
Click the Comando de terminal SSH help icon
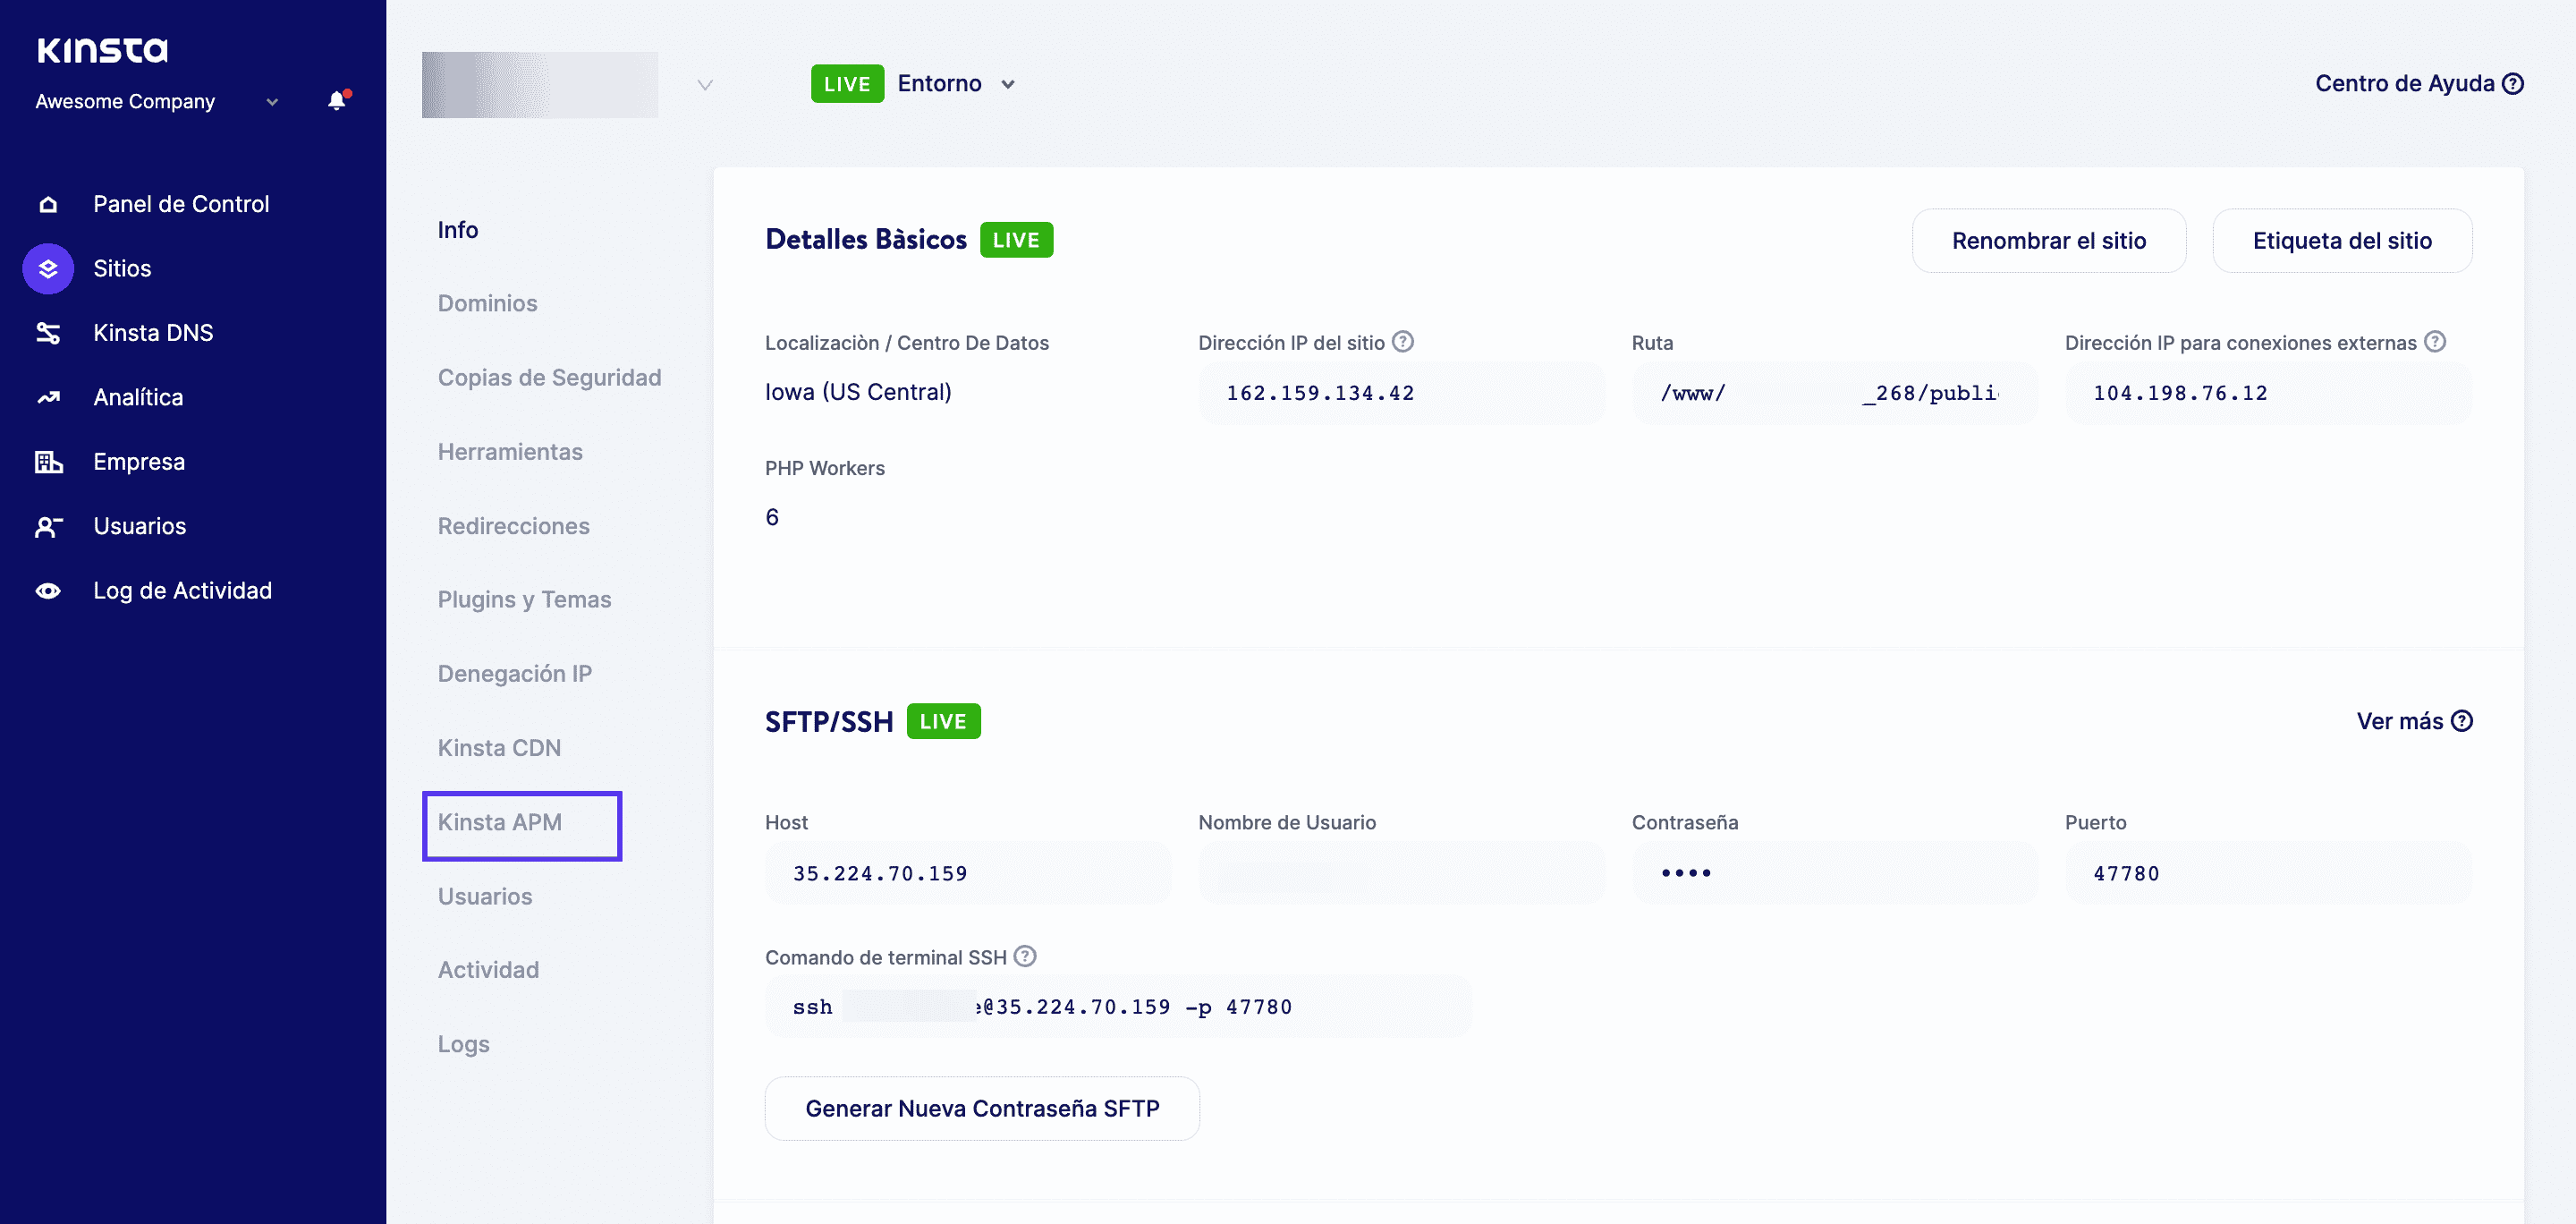[x=1024, y=957]
